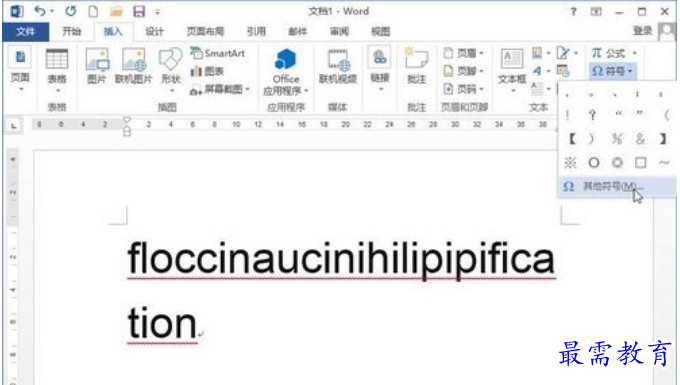
Task: Insert WordArt with the slanted A icon
Action: tap(537, 71)
